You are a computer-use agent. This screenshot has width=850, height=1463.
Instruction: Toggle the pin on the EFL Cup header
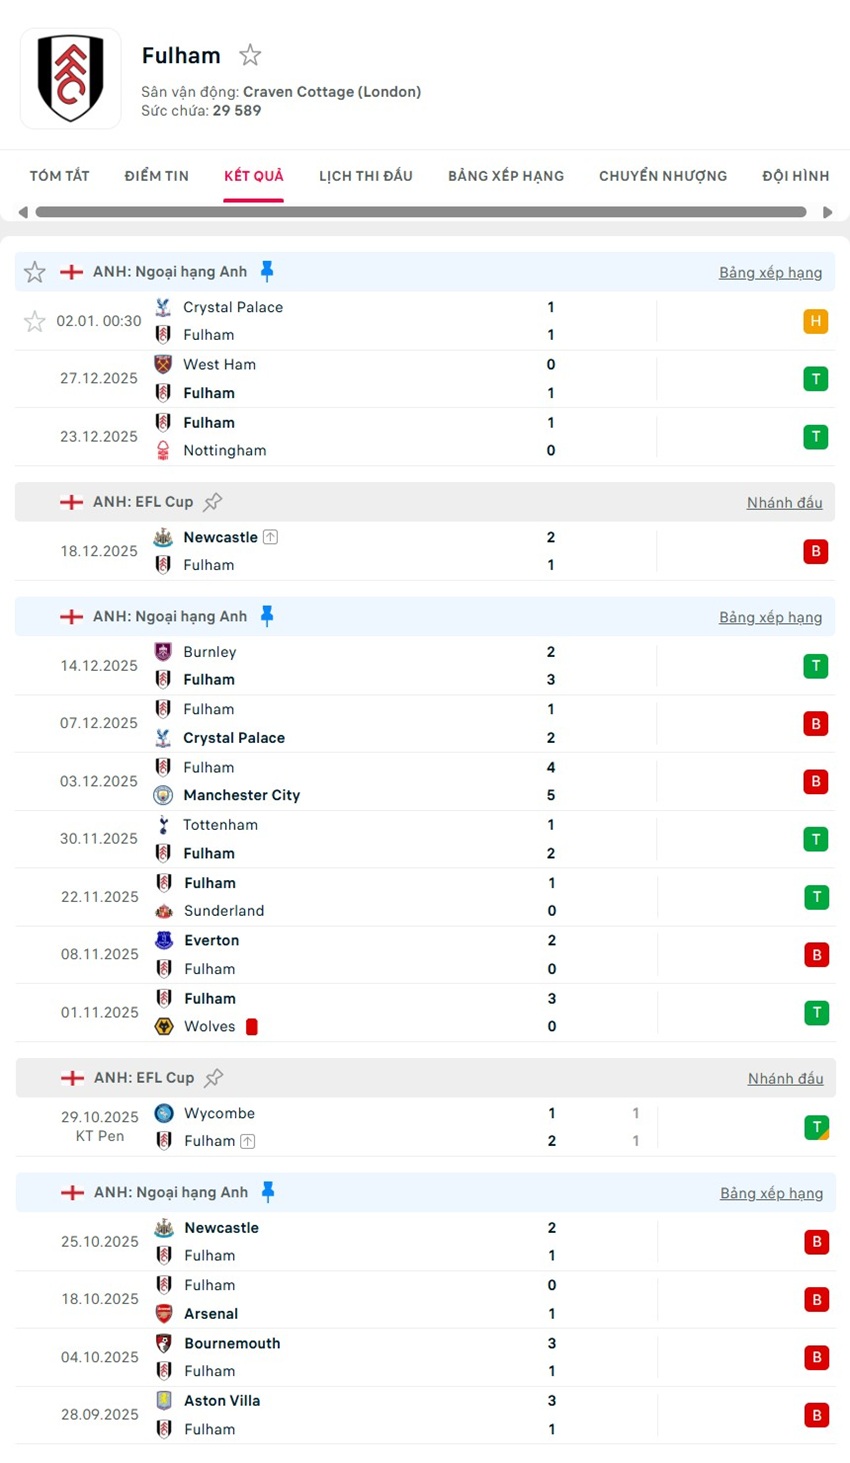pos(213,501)
